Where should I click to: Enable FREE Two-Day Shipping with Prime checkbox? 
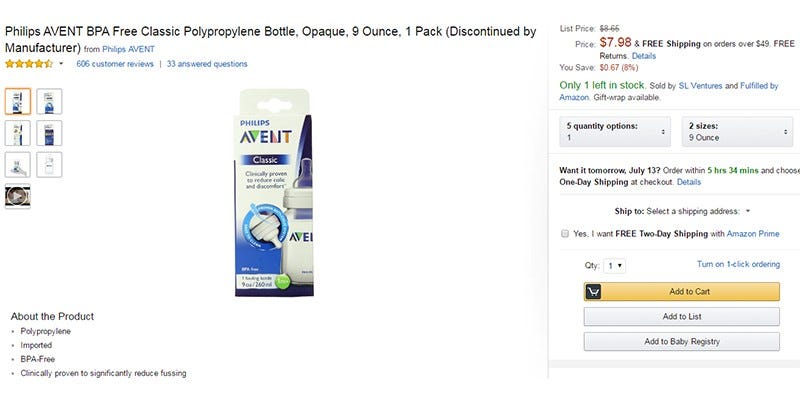[565, 234]
